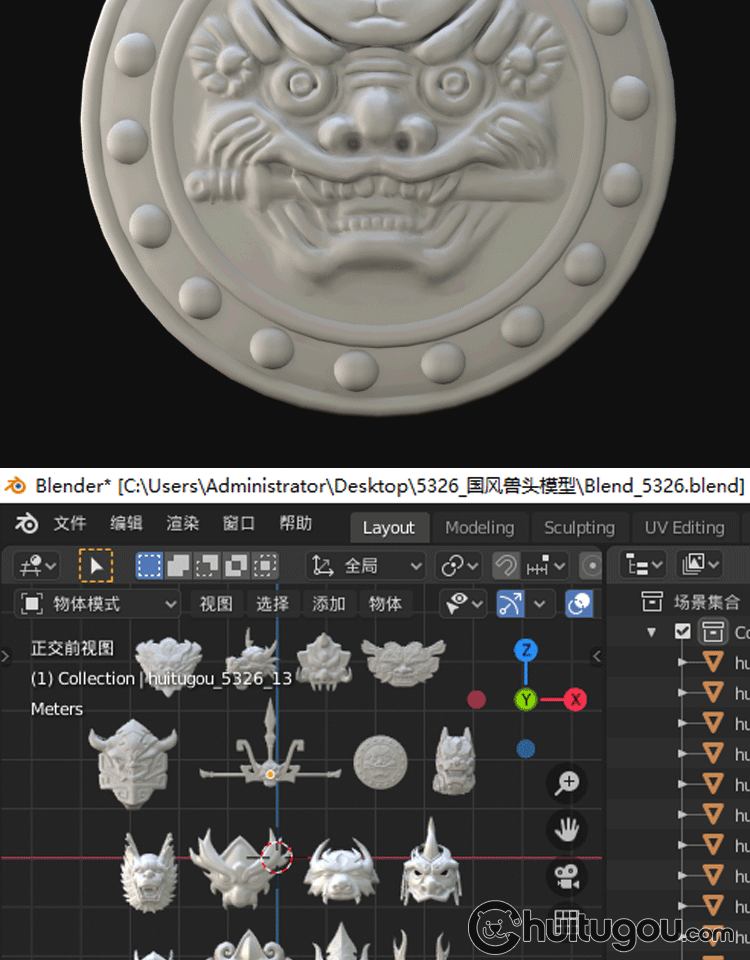This screenshot has height=960, width=750.
Task: Click the blue Z axis gizmo ball
Action: pyautogui.click(x=526, y=650)
